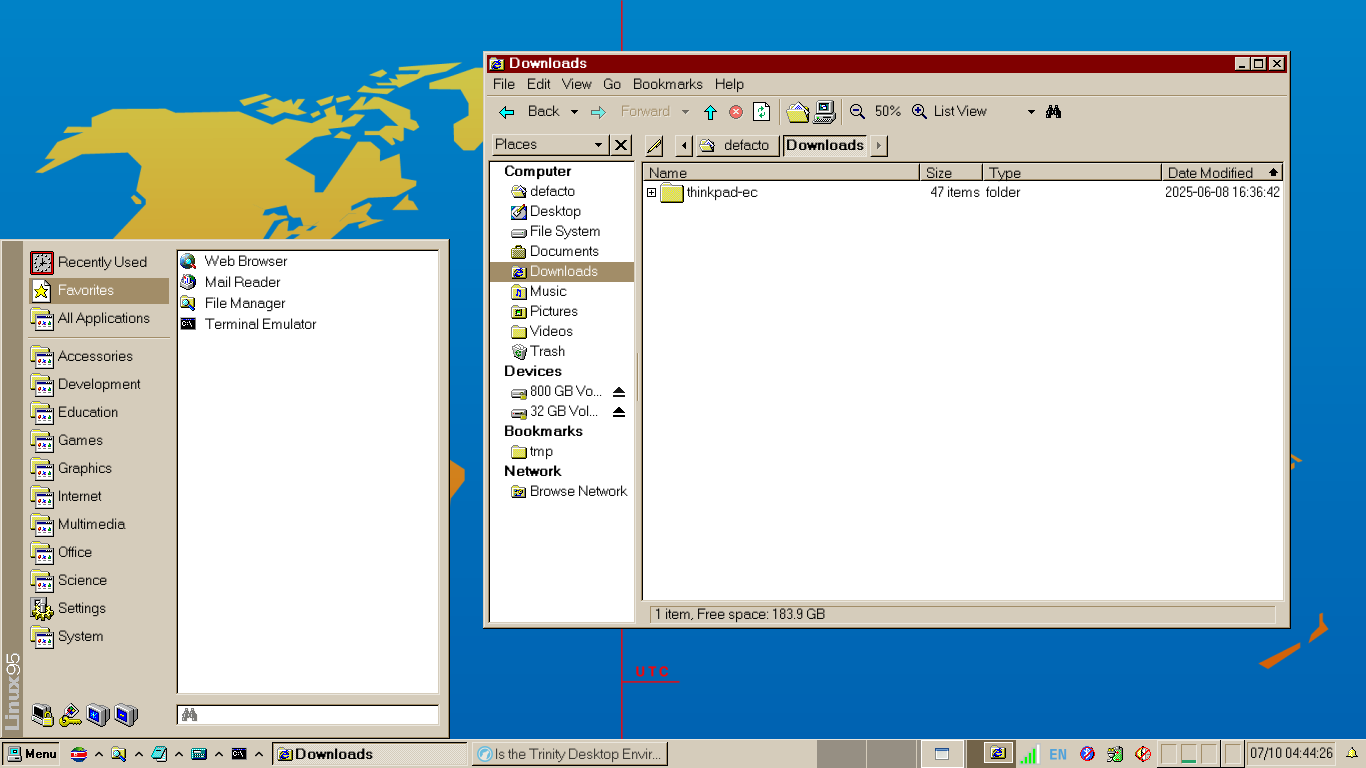Open the Places sidebar dropdown
The width and height of the screenshot is (1366, 768).
tap(598, 145)
